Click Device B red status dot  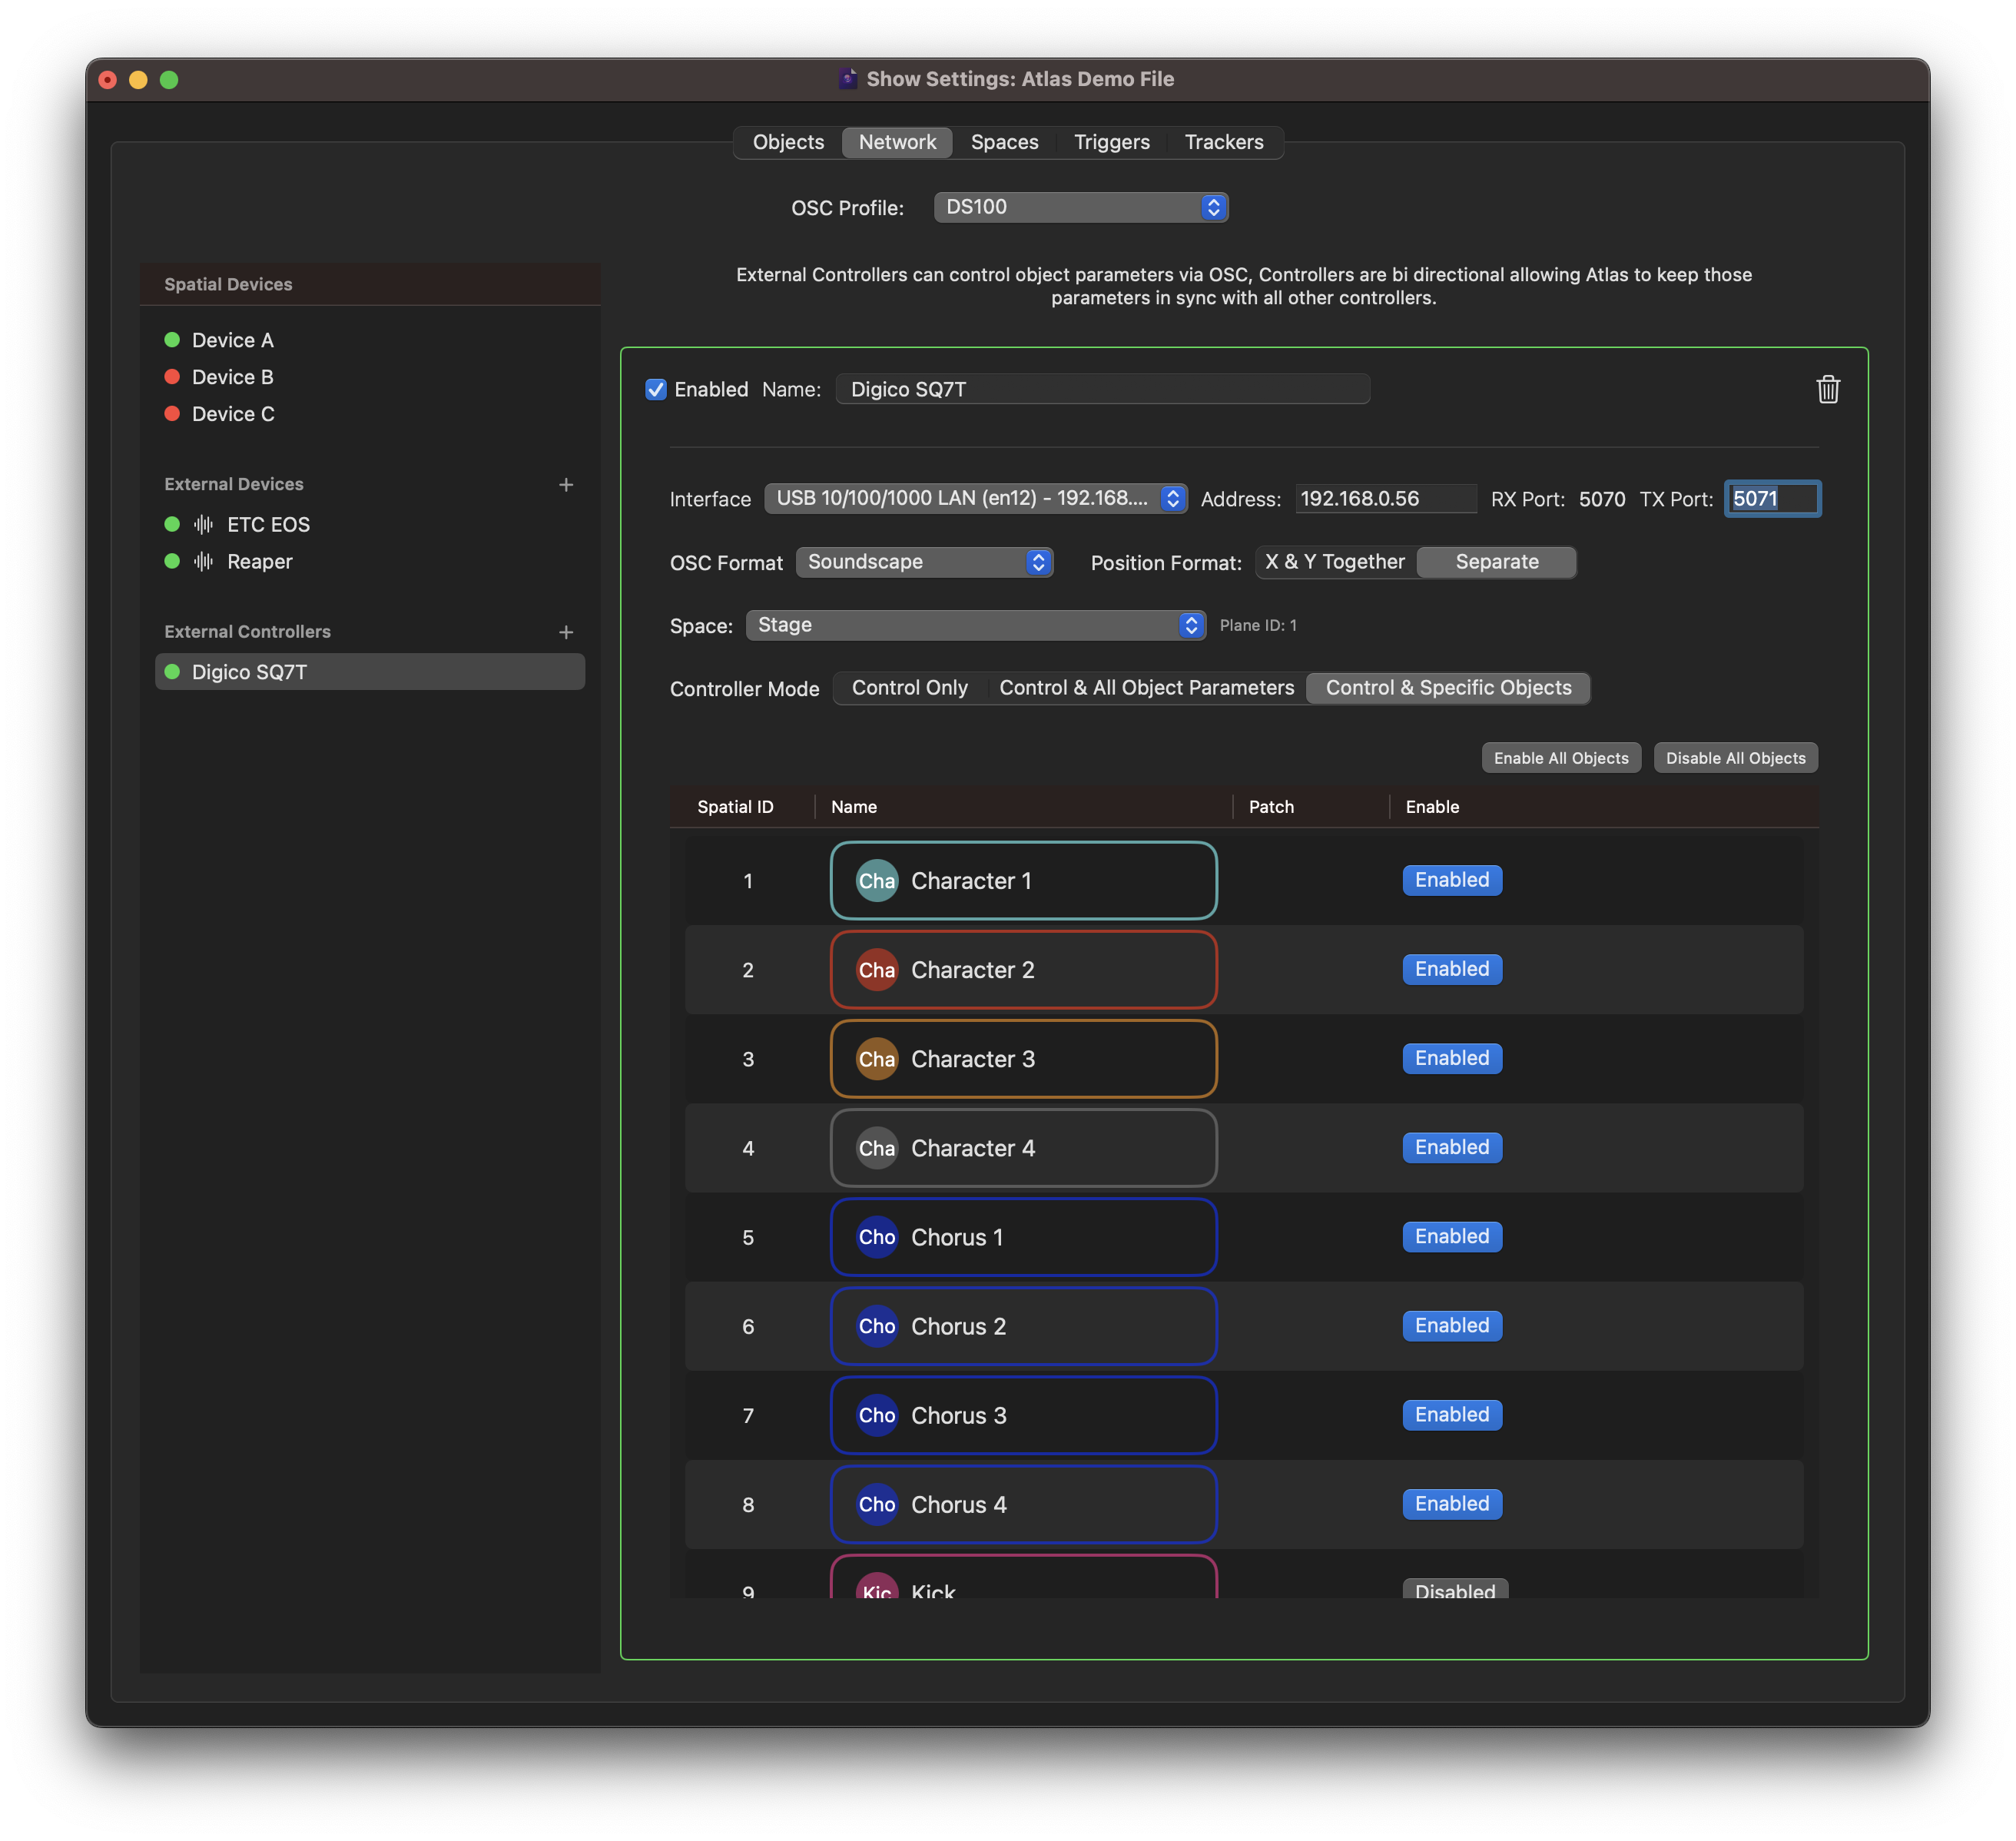click(172, 377)
